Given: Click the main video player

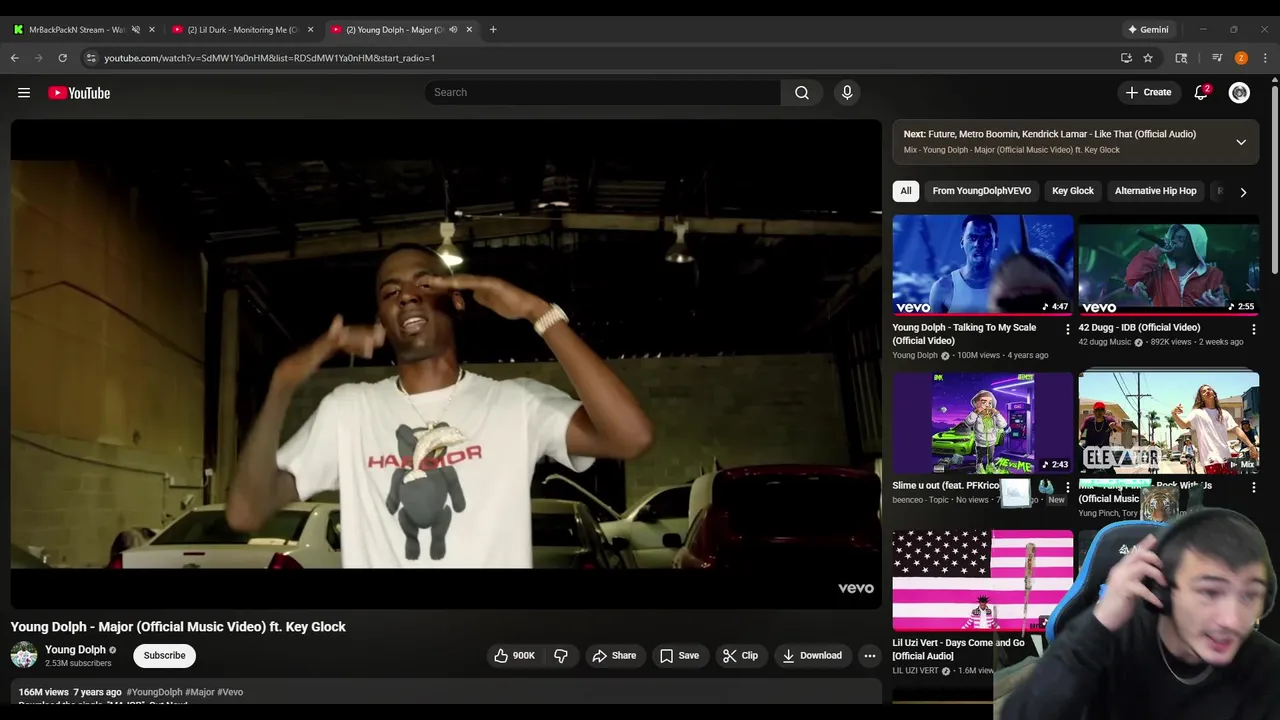Looking at the screenshot, I should pyautogui.click(x=446, y=364).
